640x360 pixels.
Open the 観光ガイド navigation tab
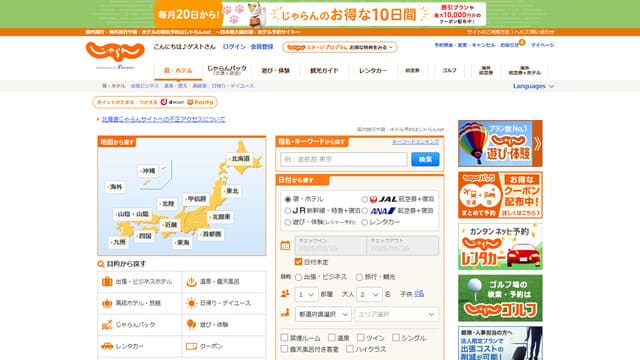324,71
